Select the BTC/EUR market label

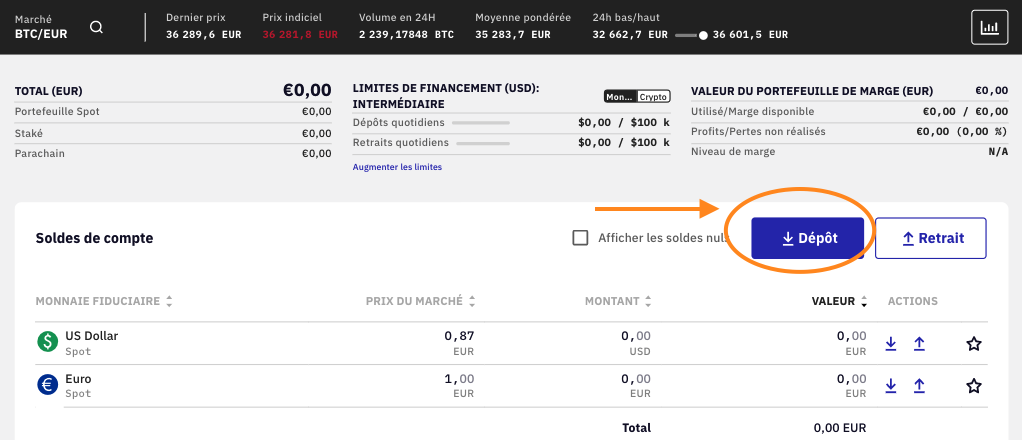pos(41,34)
